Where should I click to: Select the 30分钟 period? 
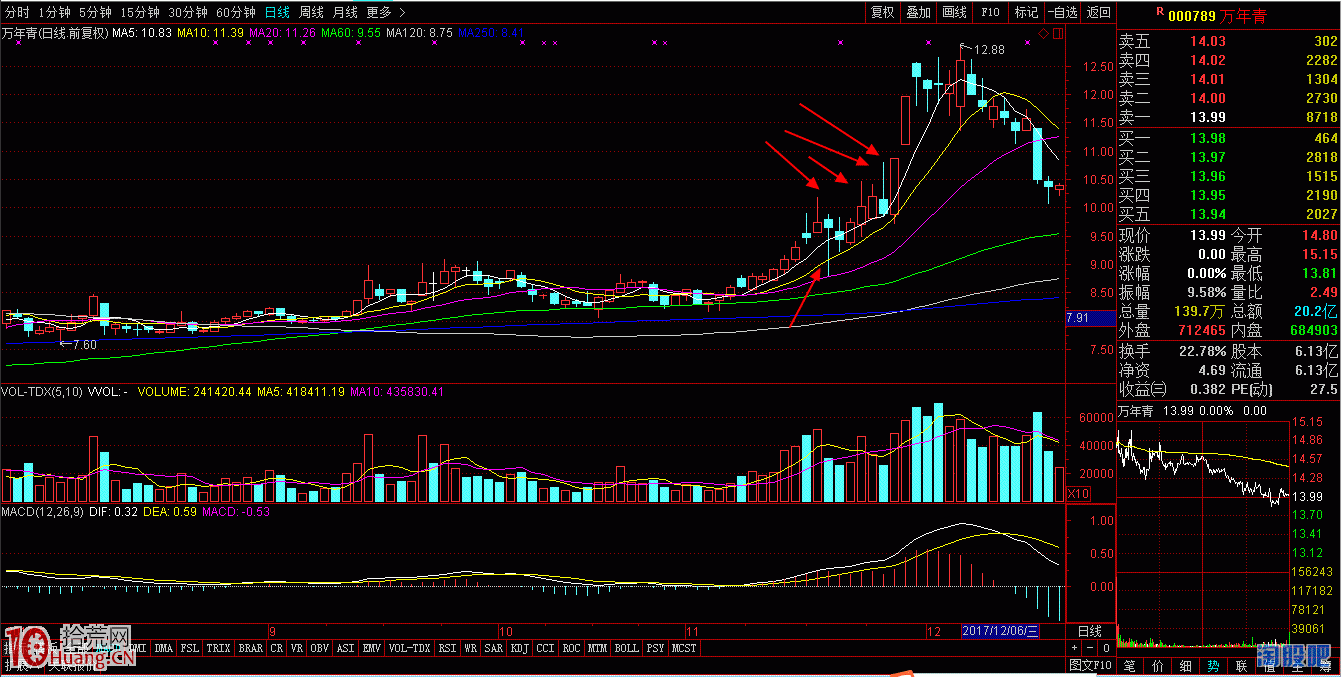click(188, 12)
